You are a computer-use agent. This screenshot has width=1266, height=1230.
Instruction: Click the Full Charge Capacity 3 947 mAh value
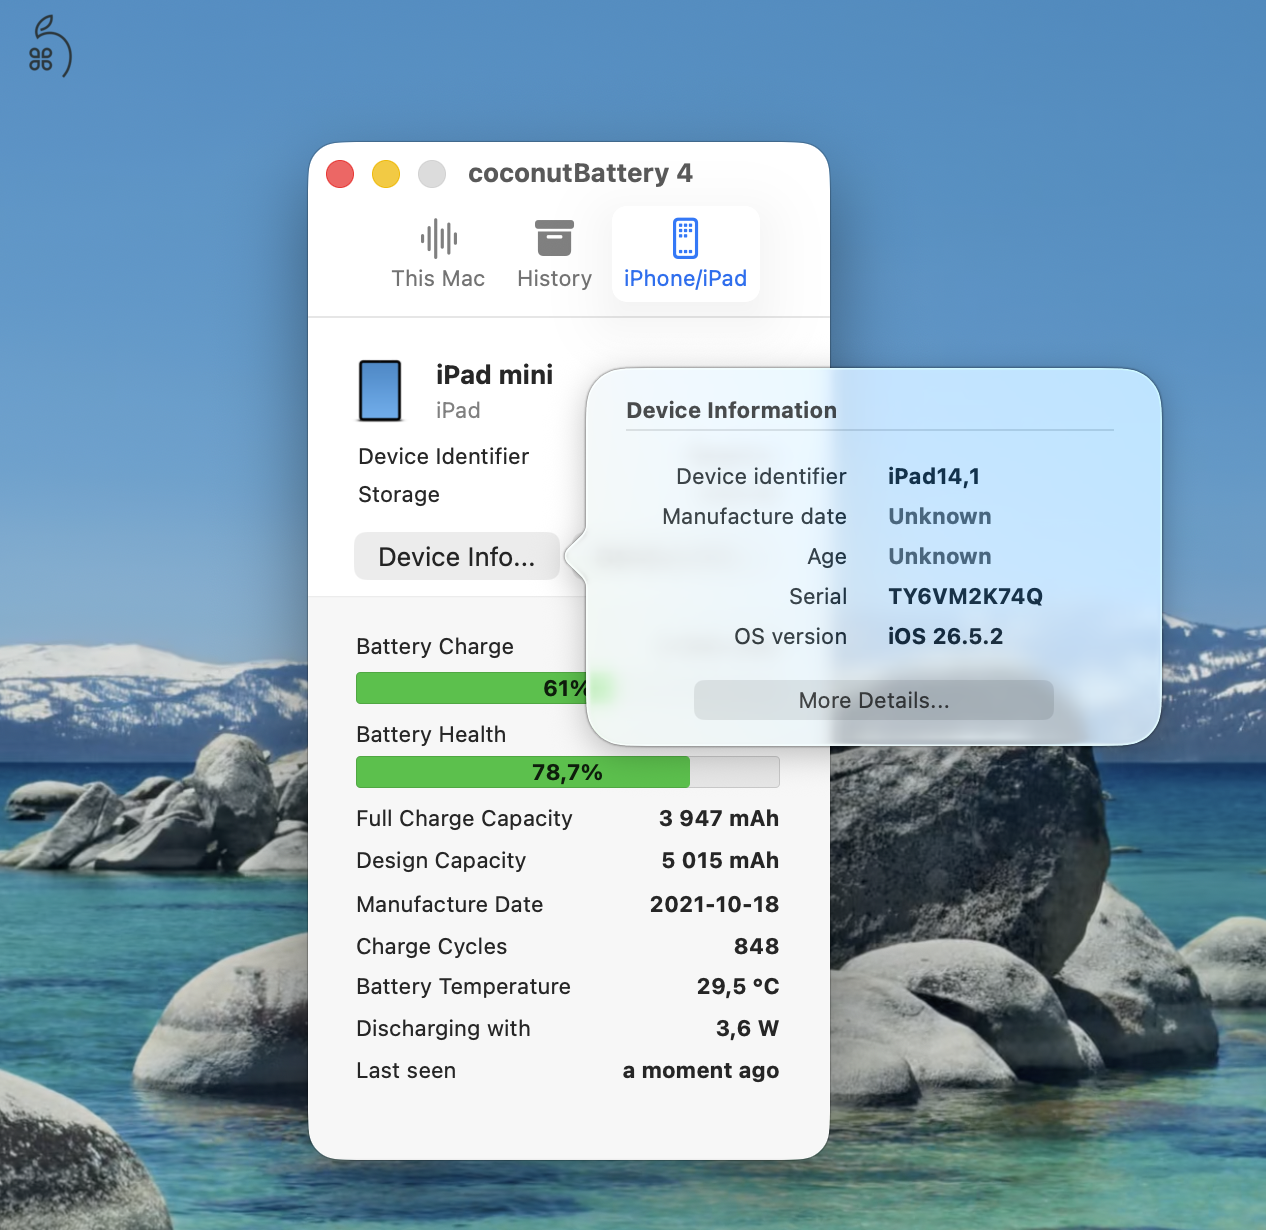click(x=719, y=818)
